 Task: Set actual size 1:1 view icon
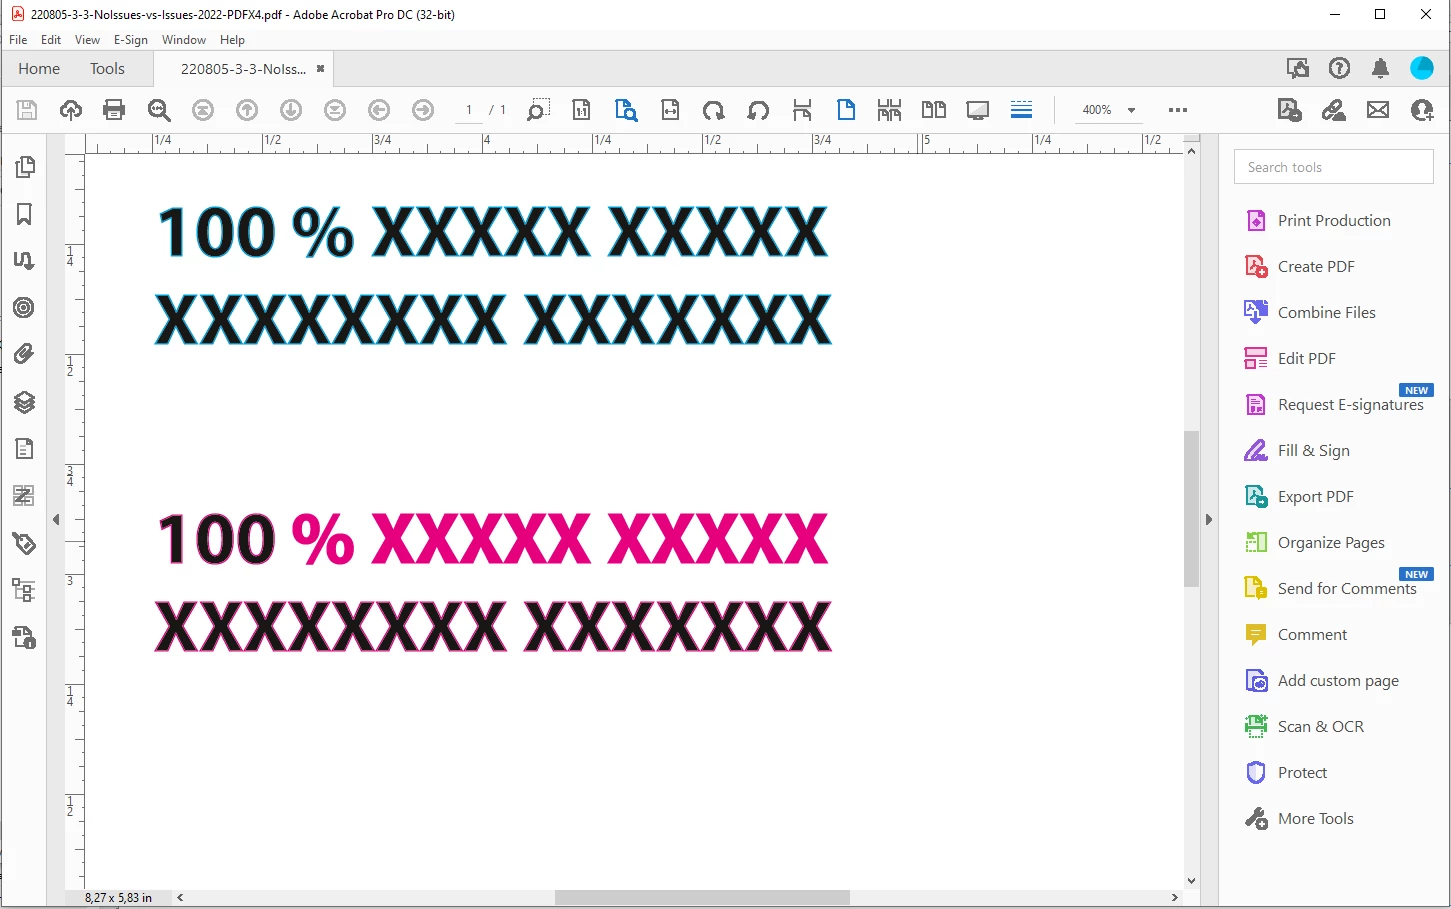click(581, 110)
